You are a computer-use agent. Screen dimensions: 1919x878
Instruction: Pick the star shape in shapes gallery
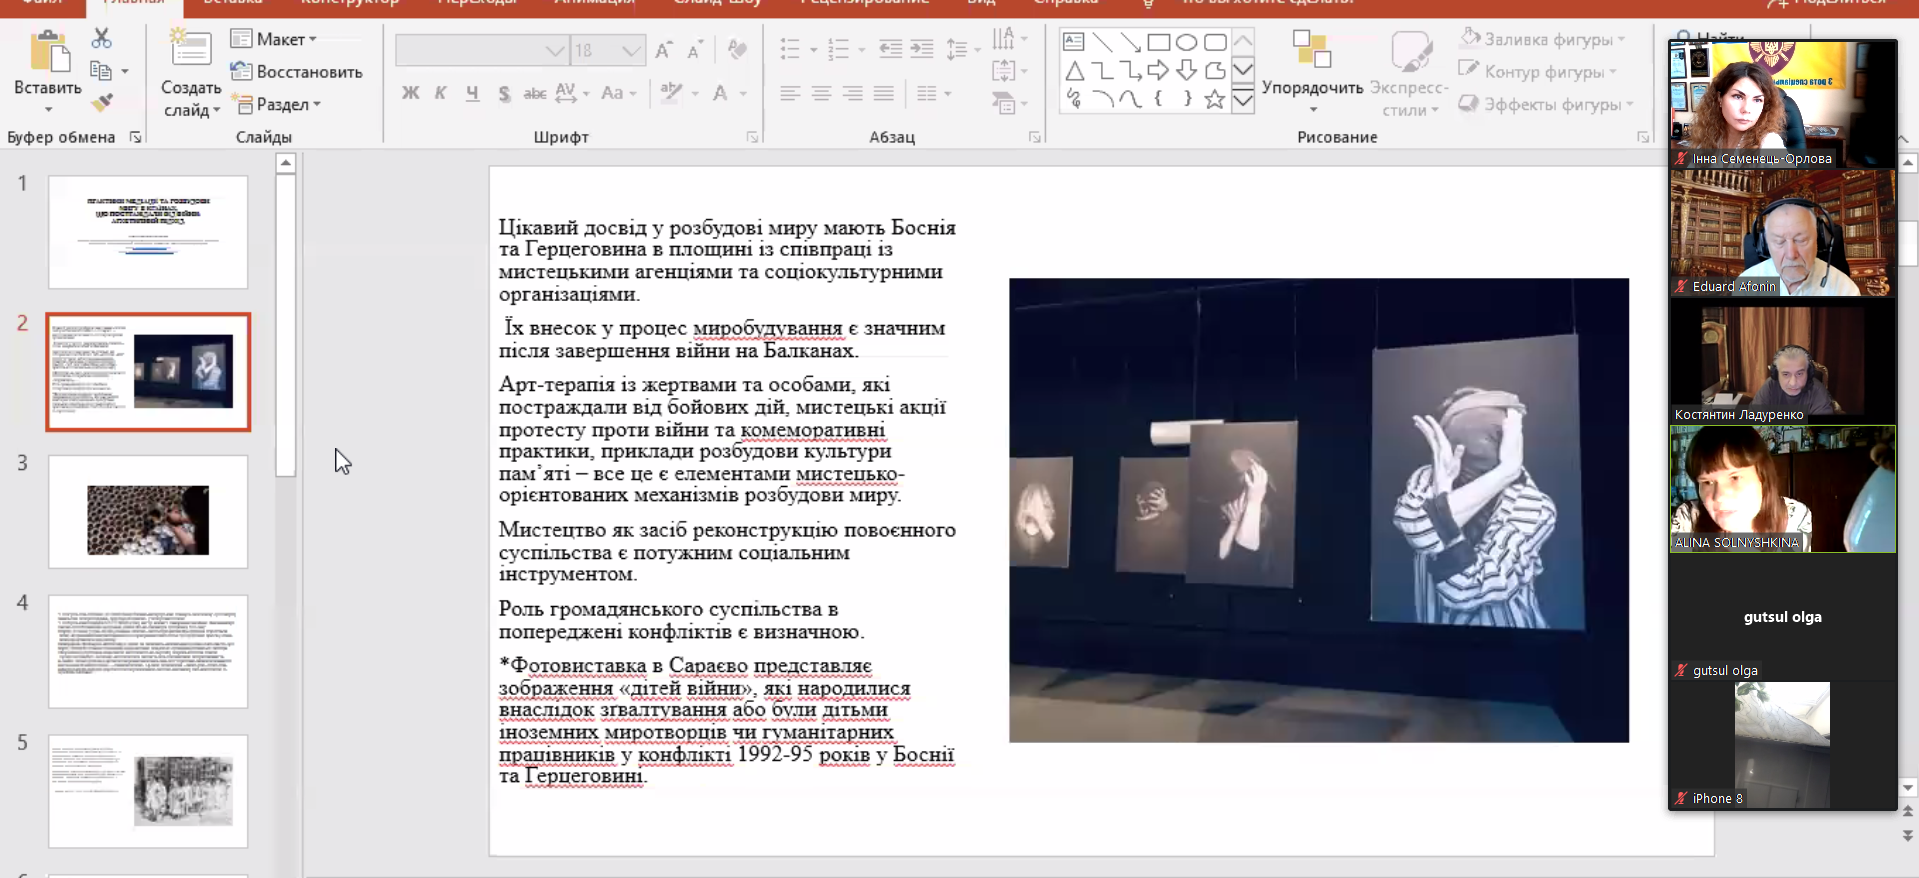point(1214,99)
